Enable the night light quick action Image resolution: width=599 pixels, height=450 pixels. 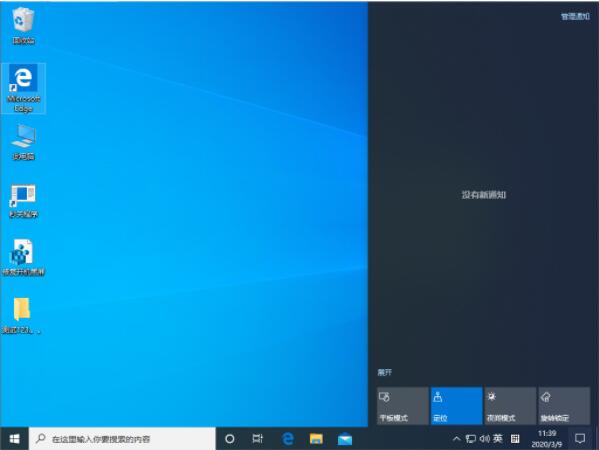pyautogui.click(x=510, y=406)
